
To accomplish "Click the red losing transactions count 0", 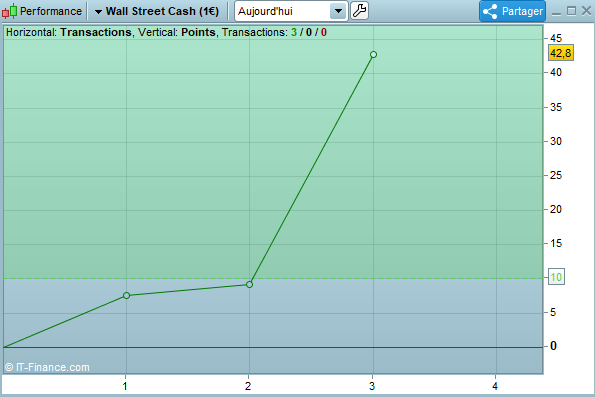I will pyautogui.click(x=324, y=32).
